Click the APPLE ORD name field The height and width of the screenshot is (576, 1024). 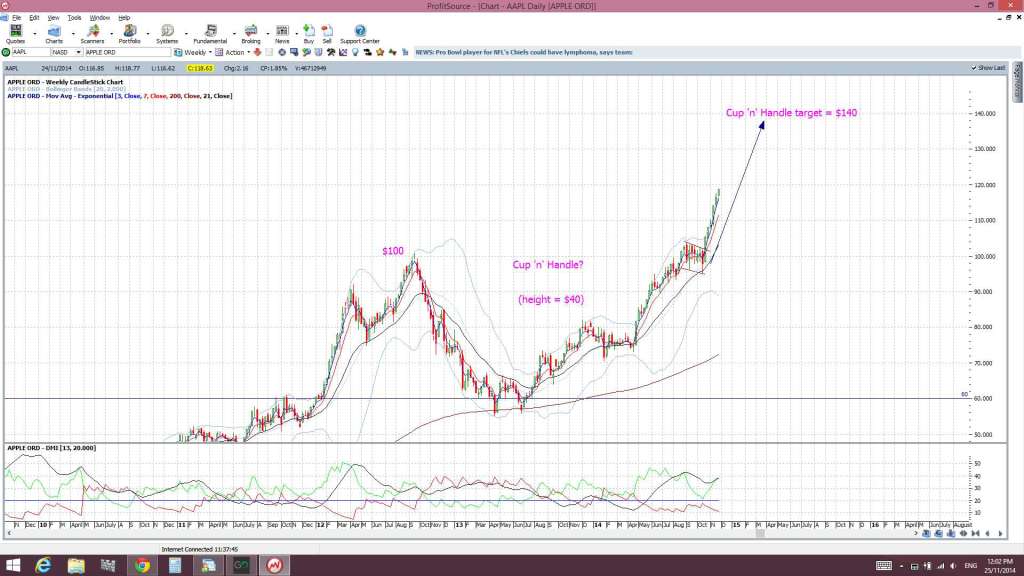click(127, 52)
